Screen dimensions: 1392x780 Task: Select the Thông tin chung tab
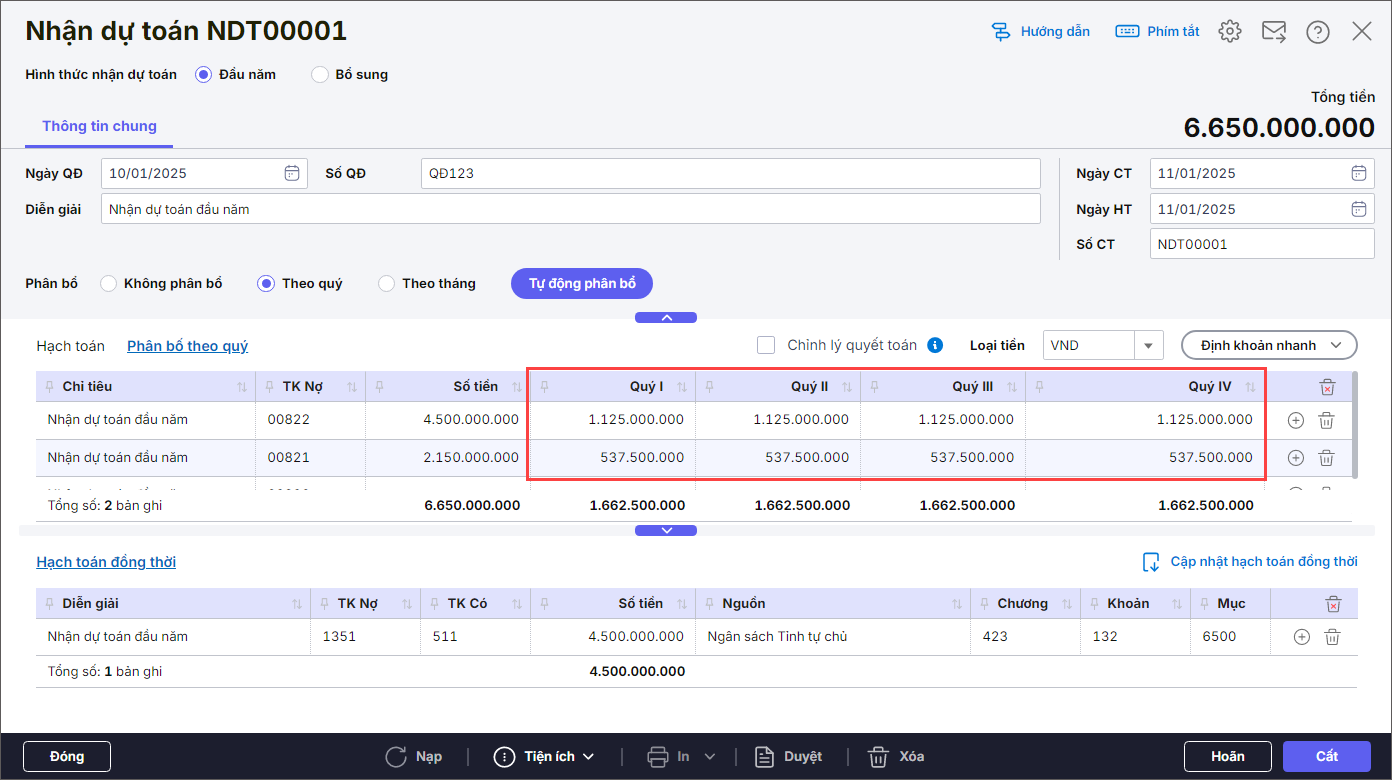(99, 126)
